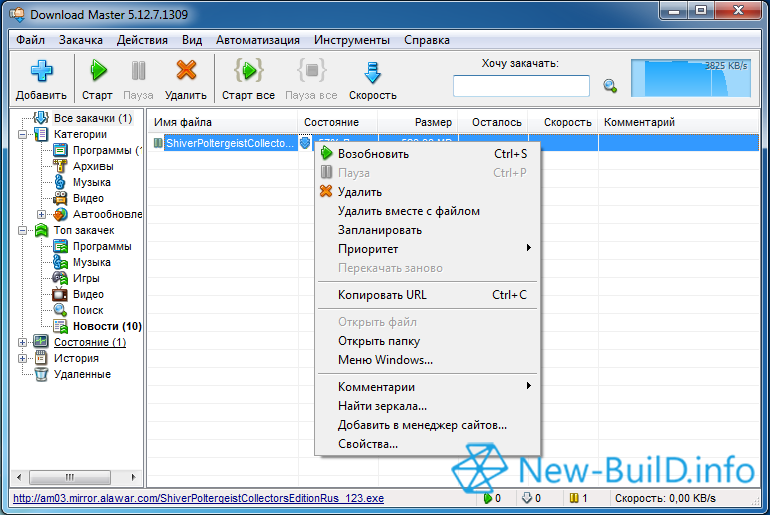Image resolution: width=770 pixels, height=515 pixels.
Task: Sort by the Комментарий column header
Action: pos(679,122)
